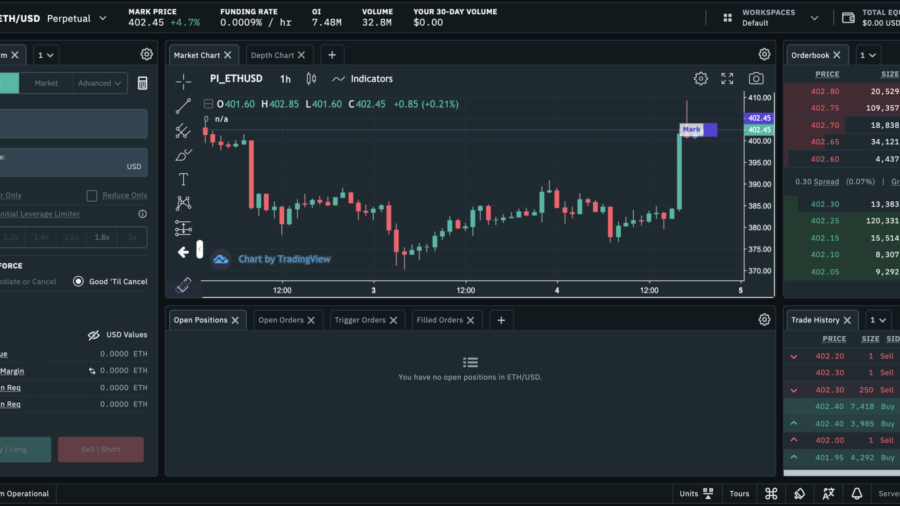Select the 1.6x leverage option
This screenshot has height=506, width=900.
(x=71, y=238)
